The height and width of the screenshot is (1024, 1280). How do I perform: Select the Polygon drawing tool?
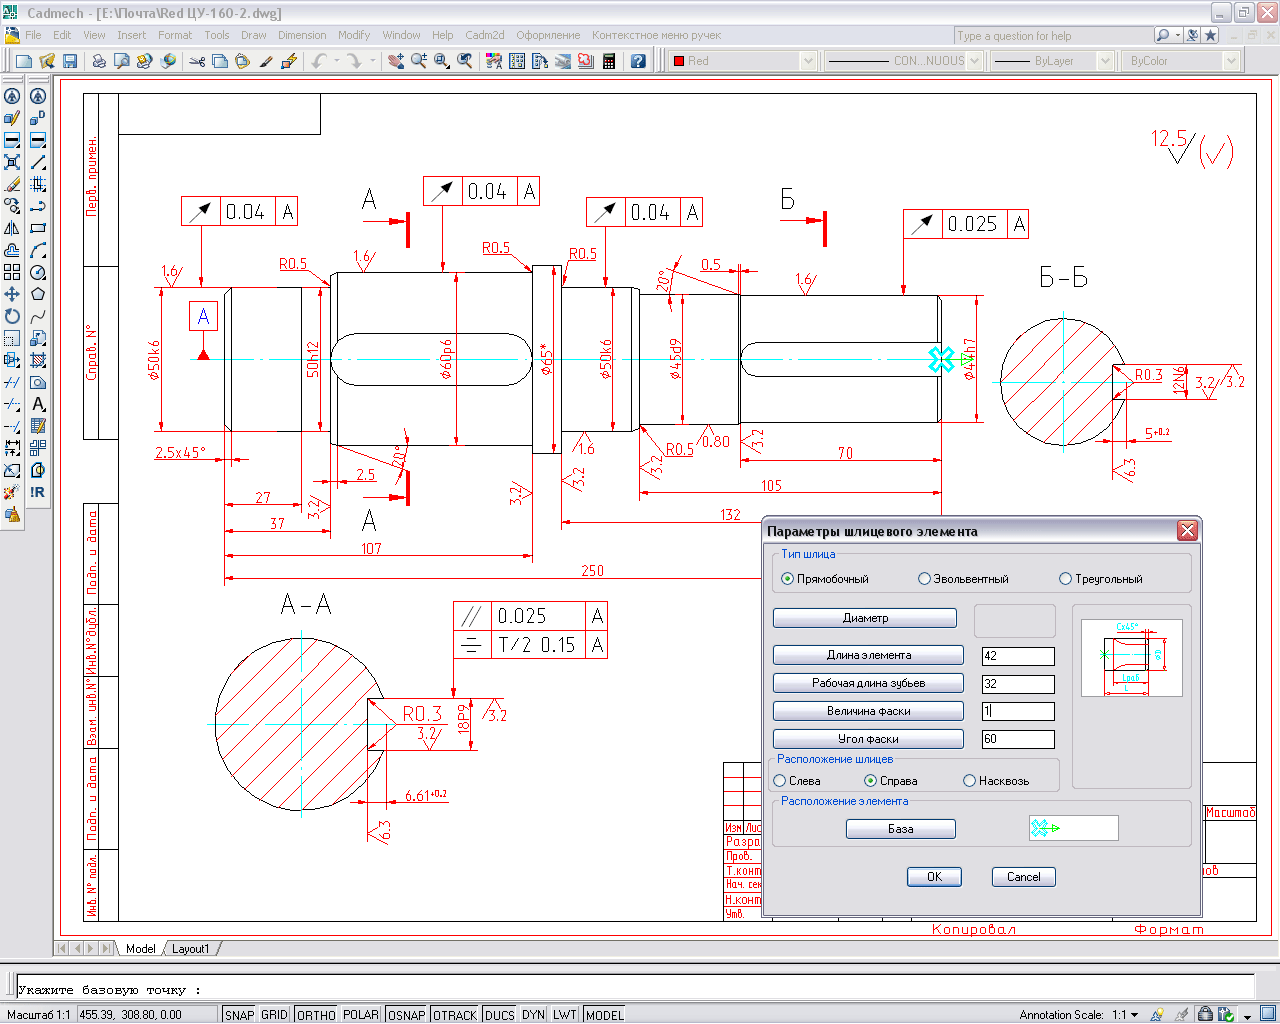[x=38, y=294]
